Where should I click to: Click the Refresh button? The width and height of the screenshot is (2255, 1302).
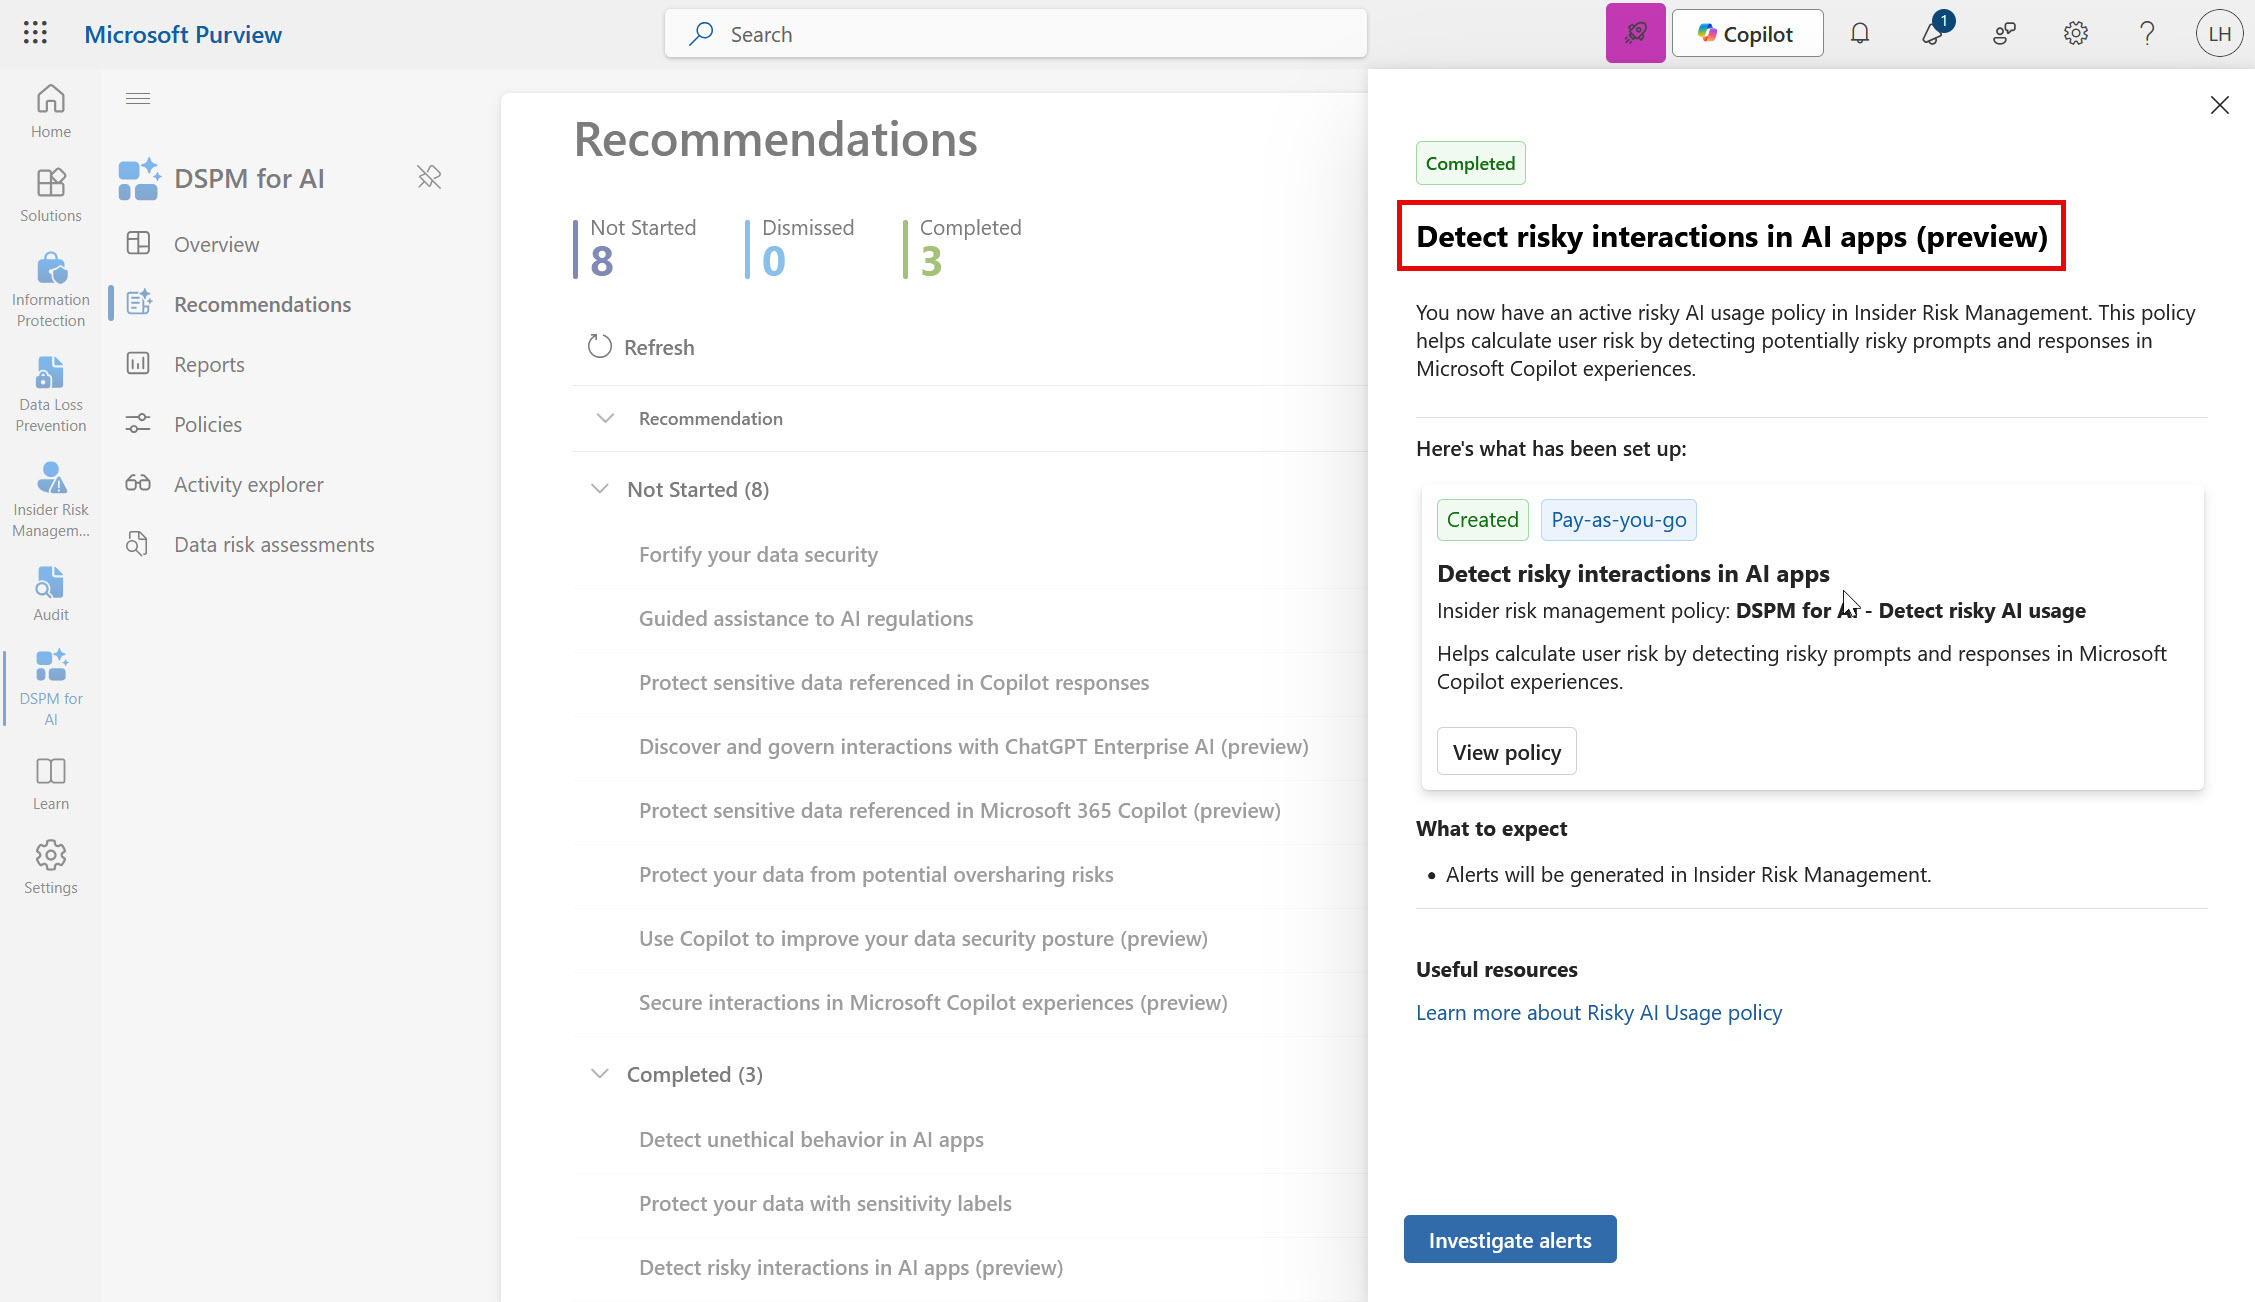point(640,347)
